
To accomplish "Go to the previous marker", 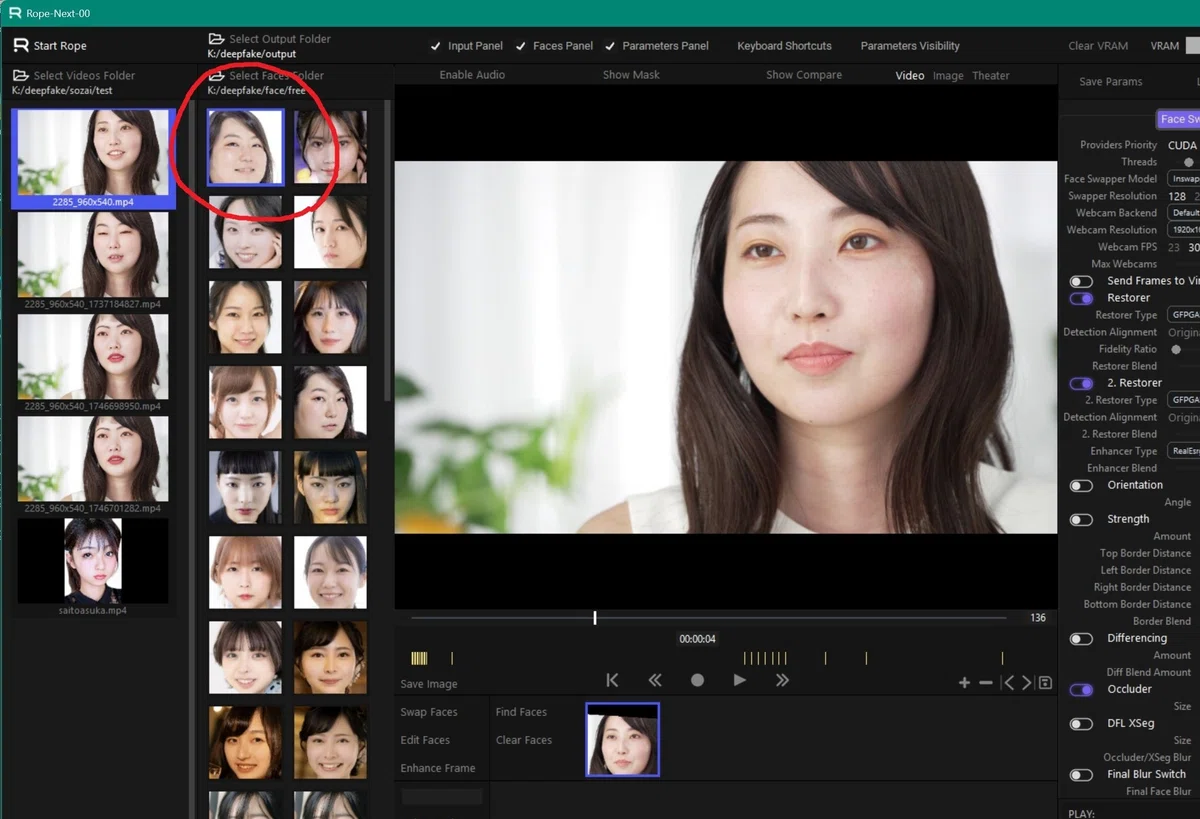I will 1008,683.
